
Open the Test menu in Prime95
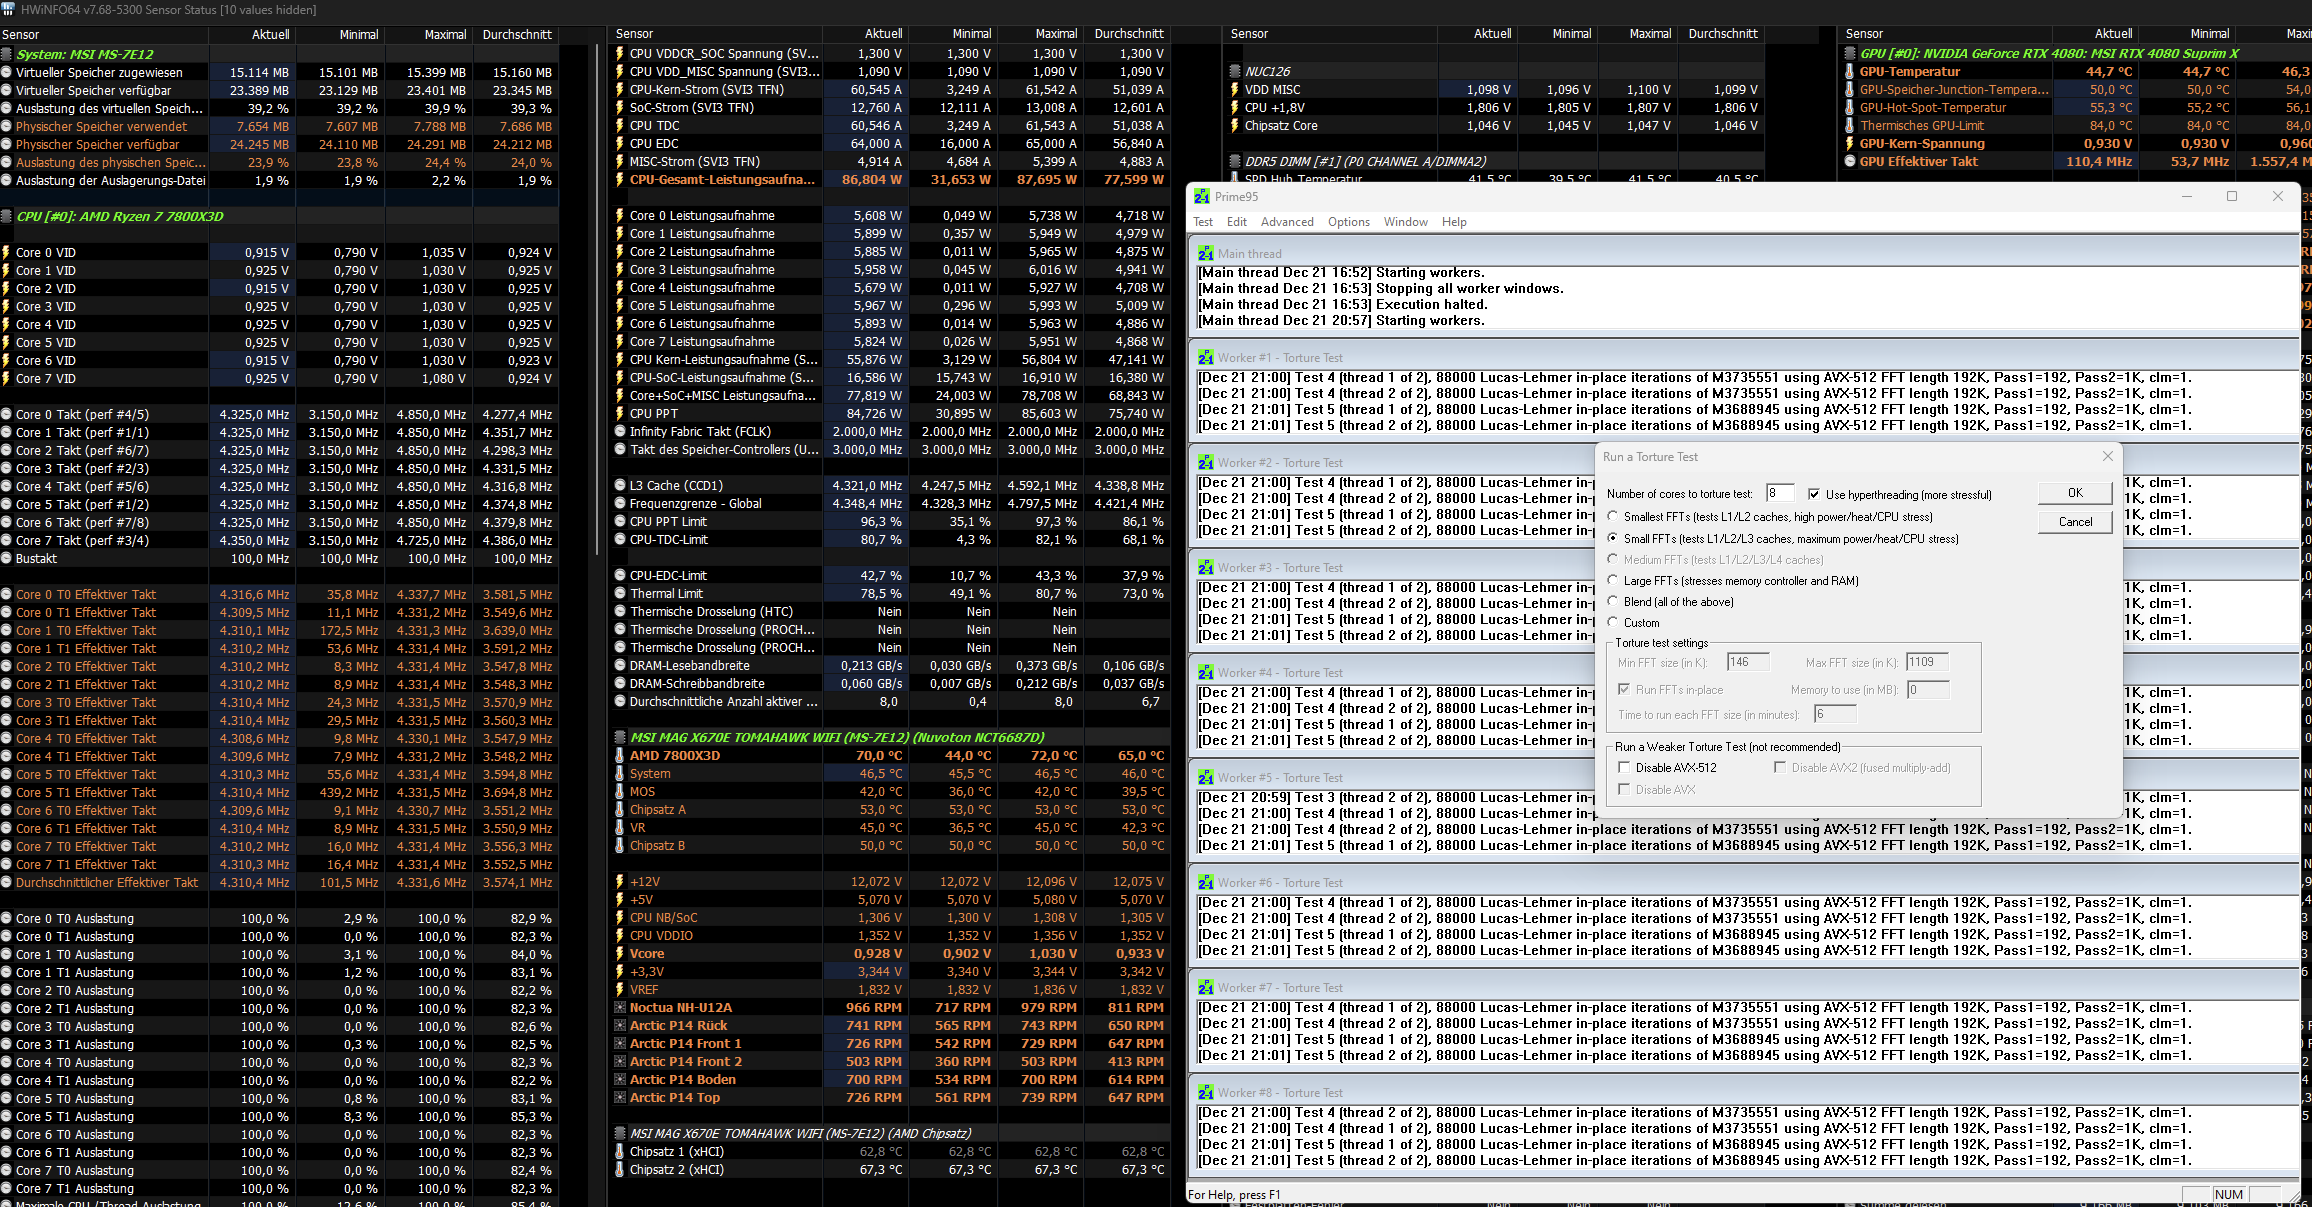tap(1203, 222)
